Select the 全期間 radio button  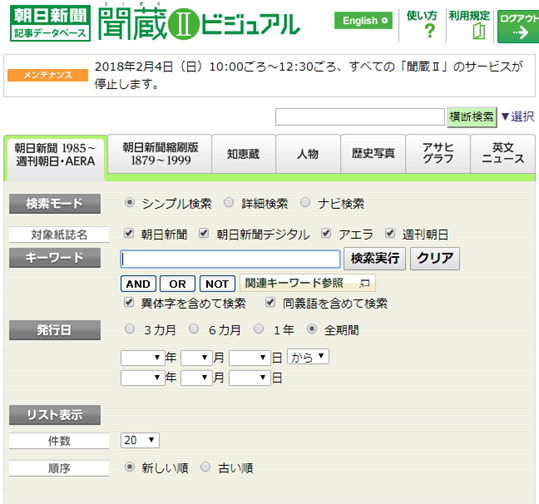pyautogui.click(x=312, y=329)
